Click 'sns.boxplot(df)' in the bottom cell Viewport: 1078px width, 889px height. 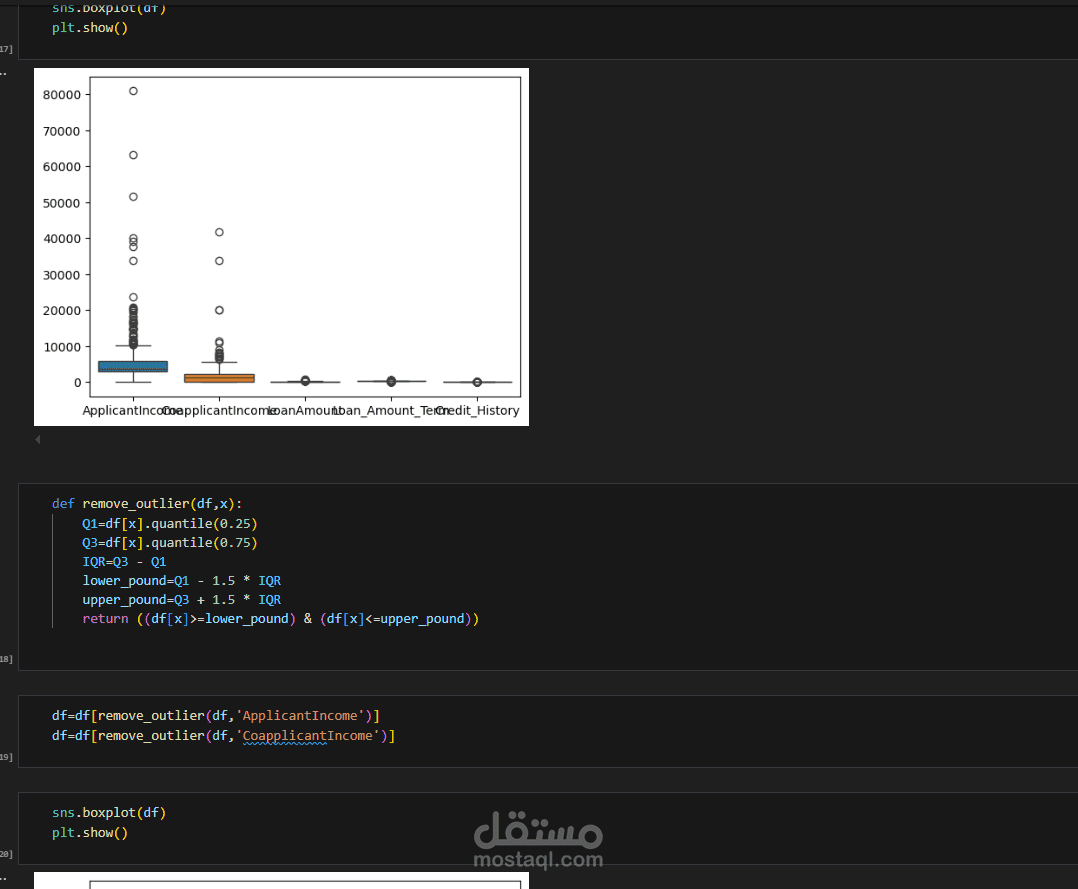(109, 813)
